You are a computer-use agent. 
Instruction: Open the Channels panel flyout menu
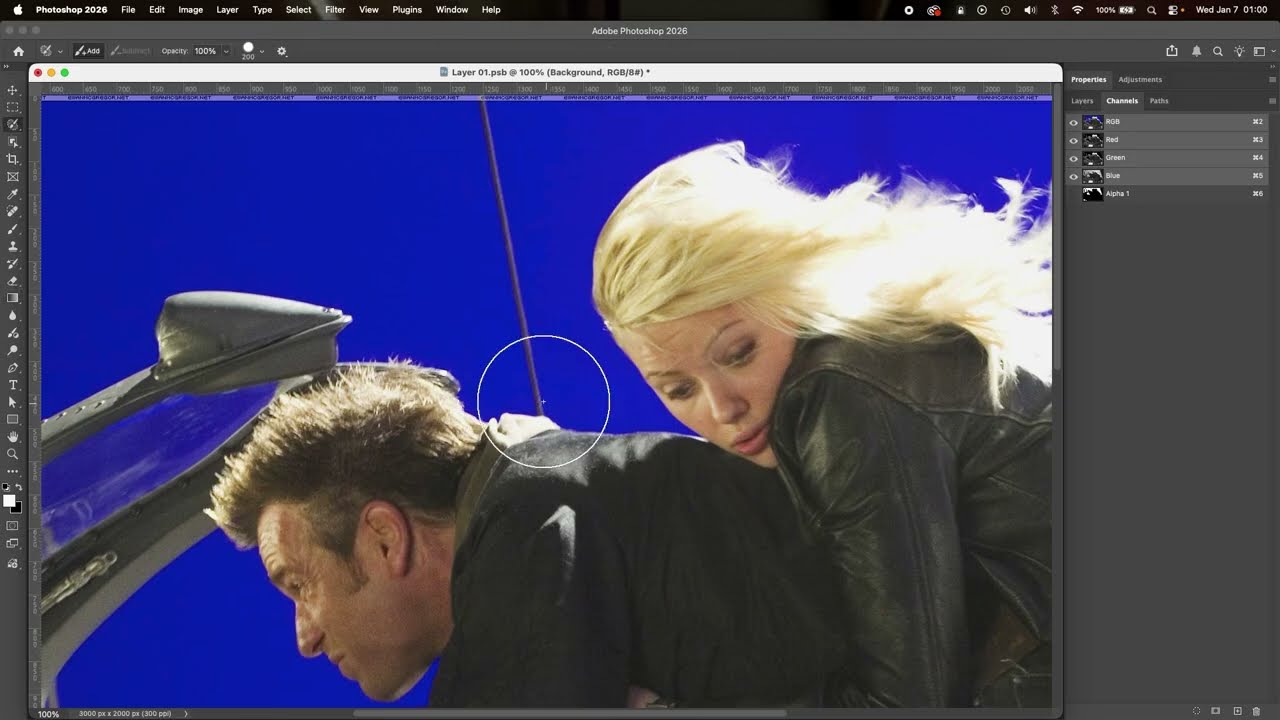coord(1272,101)
